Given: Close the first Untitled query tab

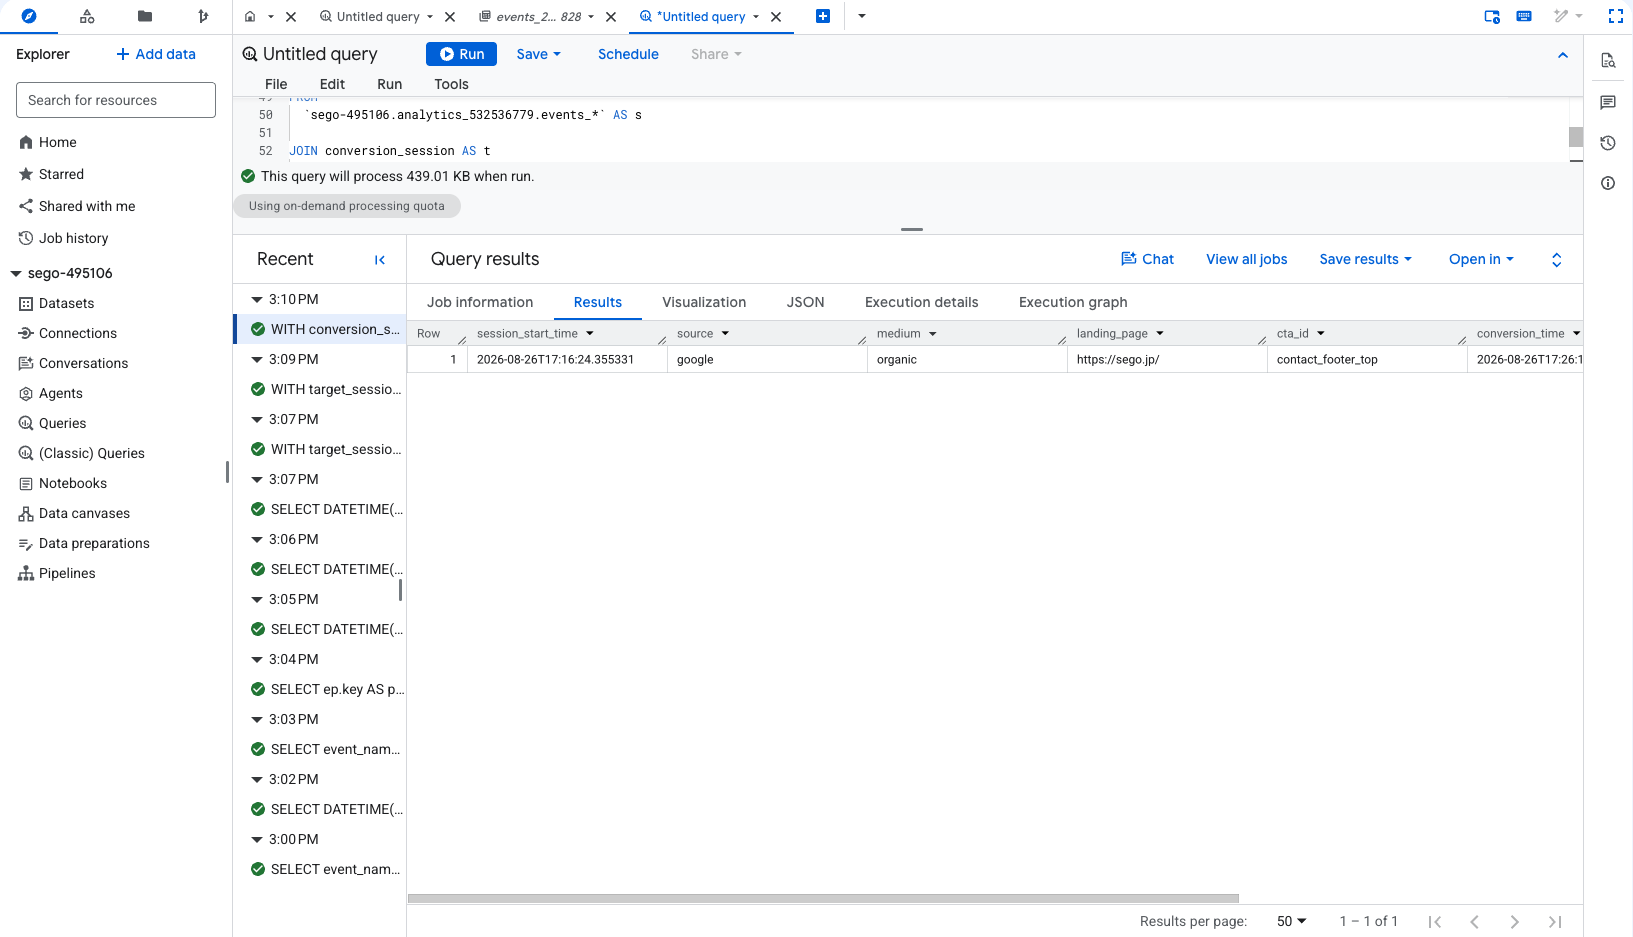Looking at the screenshot, I should (x=450, y=17).
